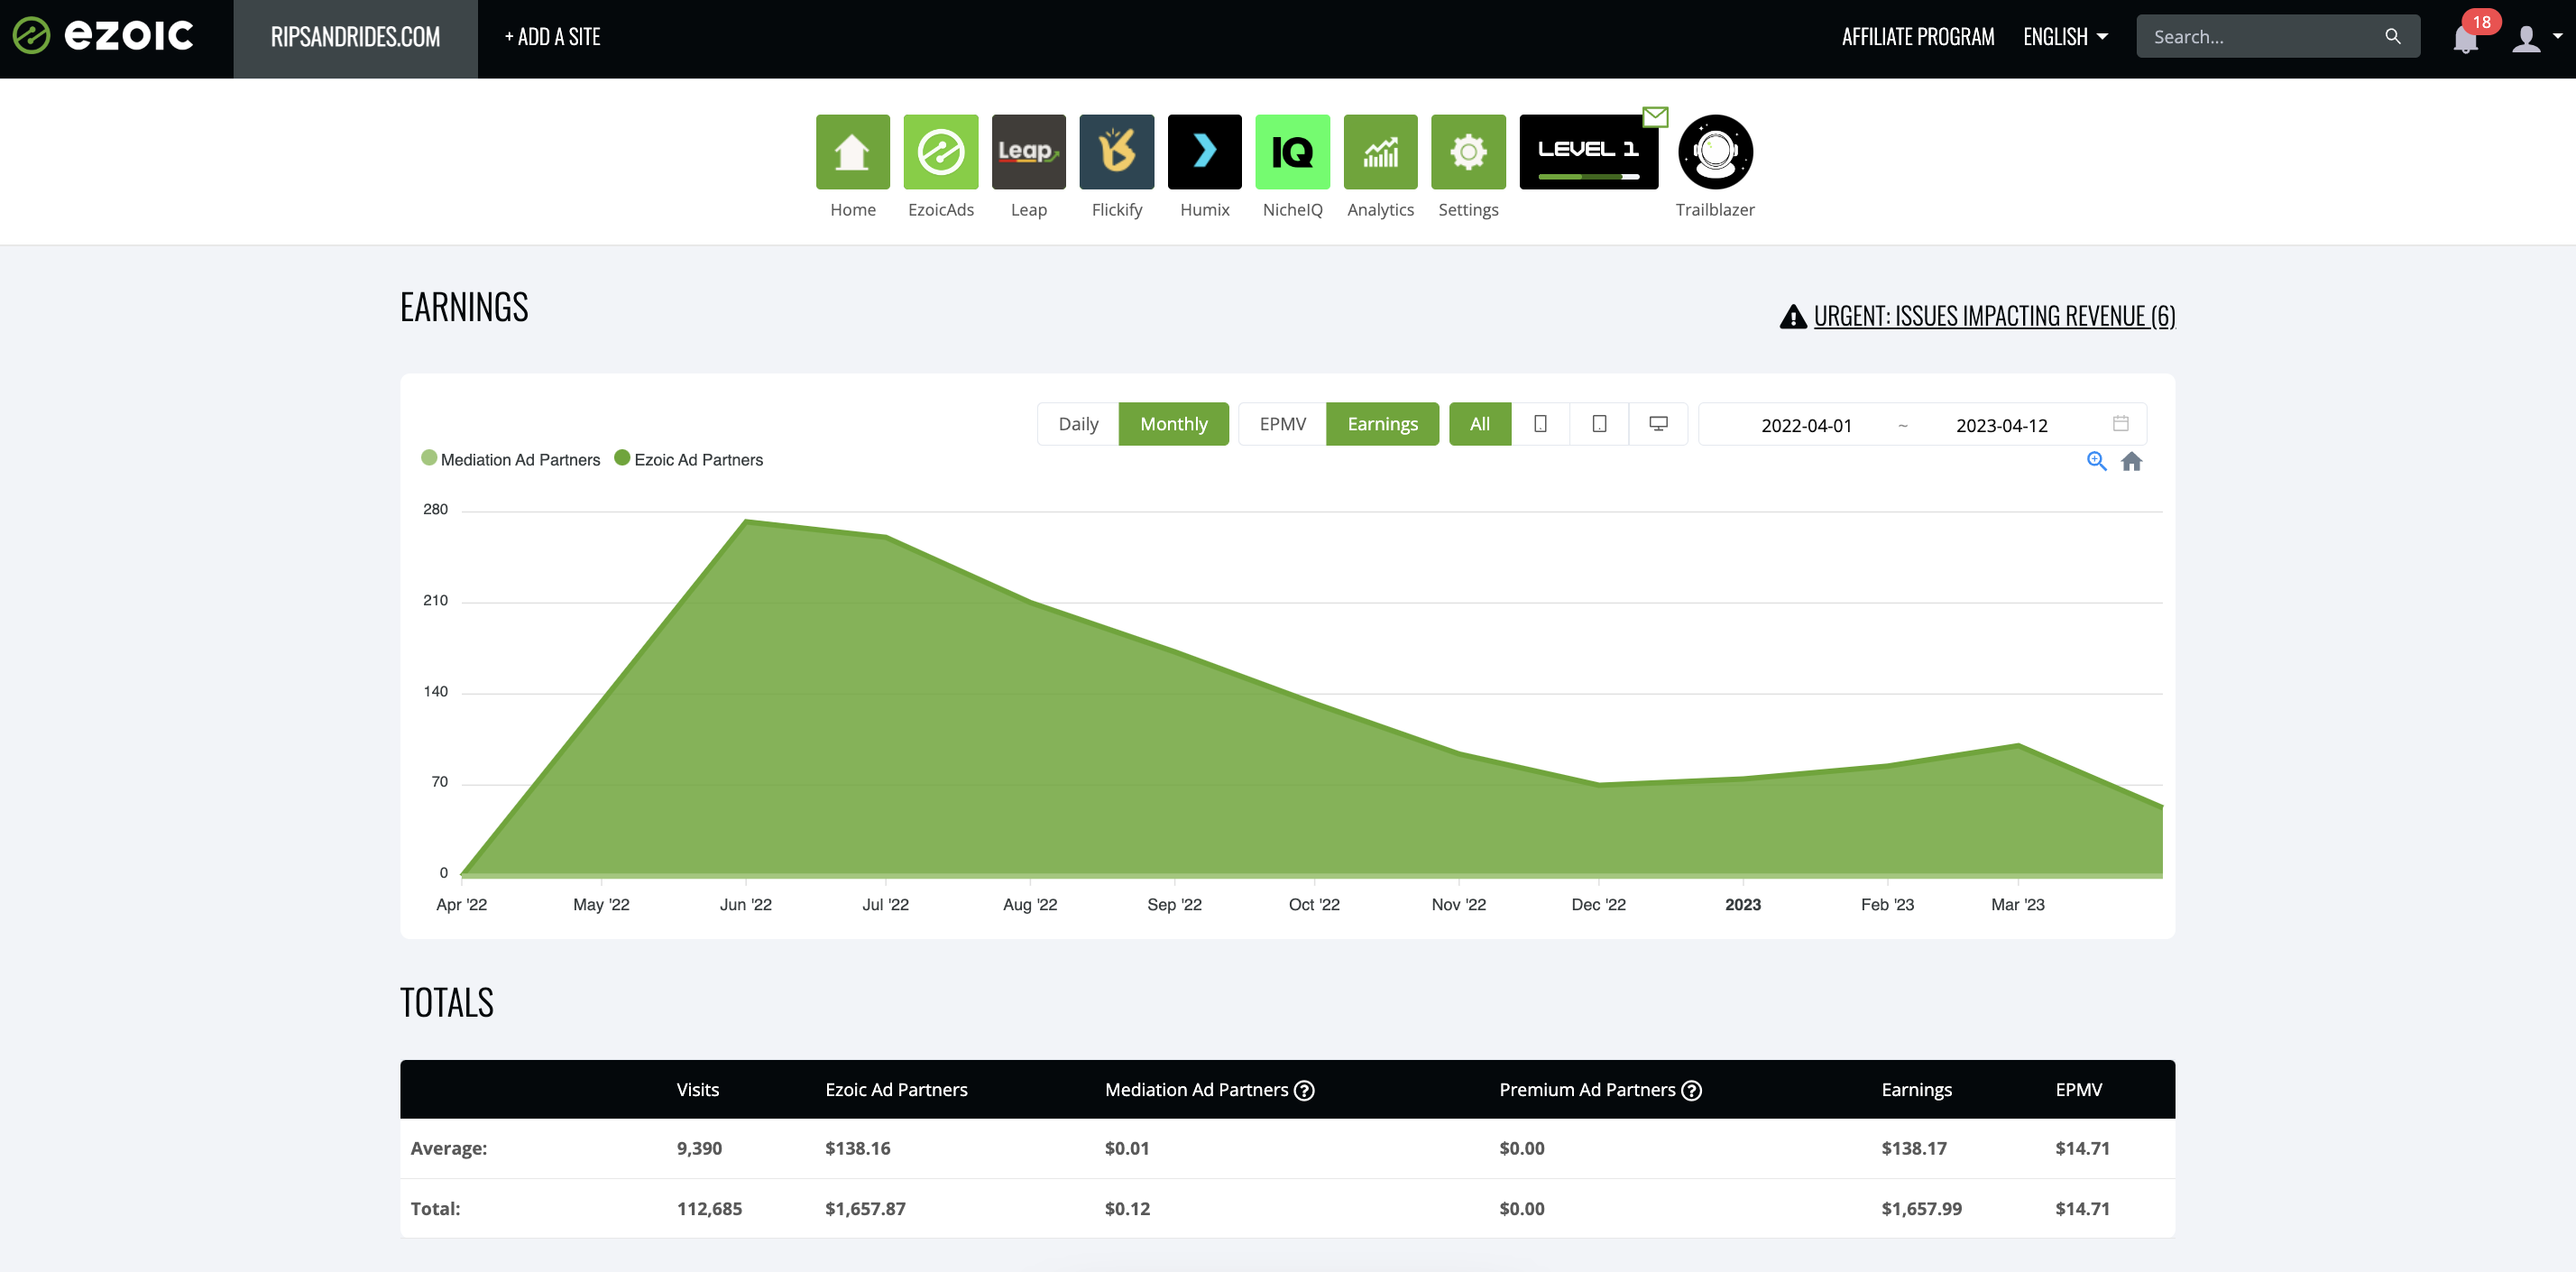Select the All devices filter
This screenshot has height=1272, width=2576.
click(x=1479, y=424)
